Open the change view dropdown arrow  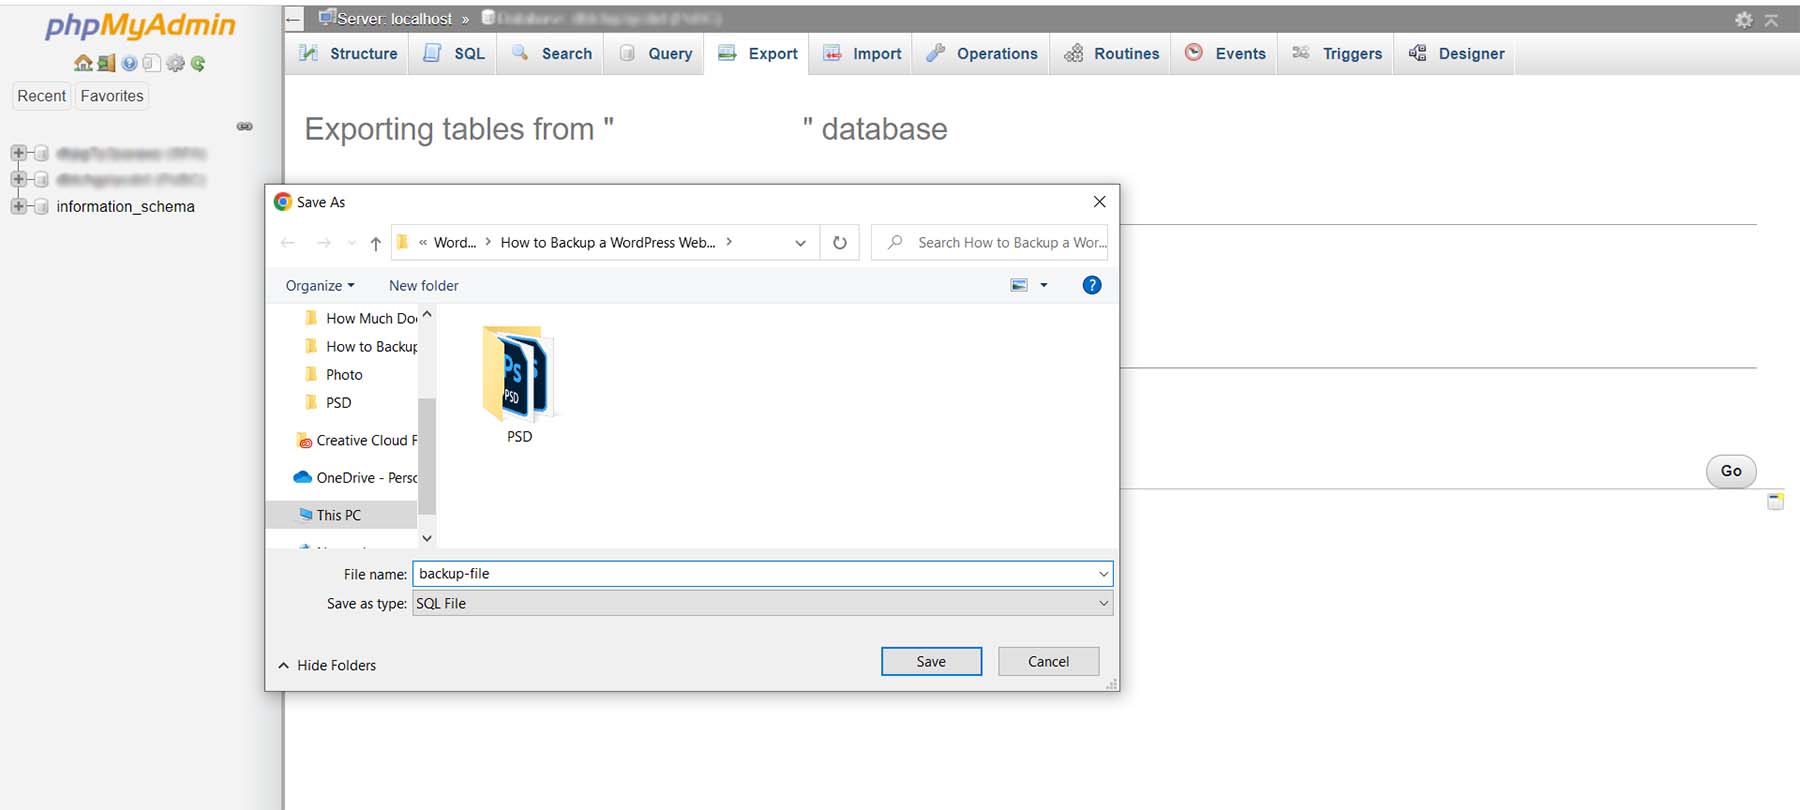[1044, 285]
